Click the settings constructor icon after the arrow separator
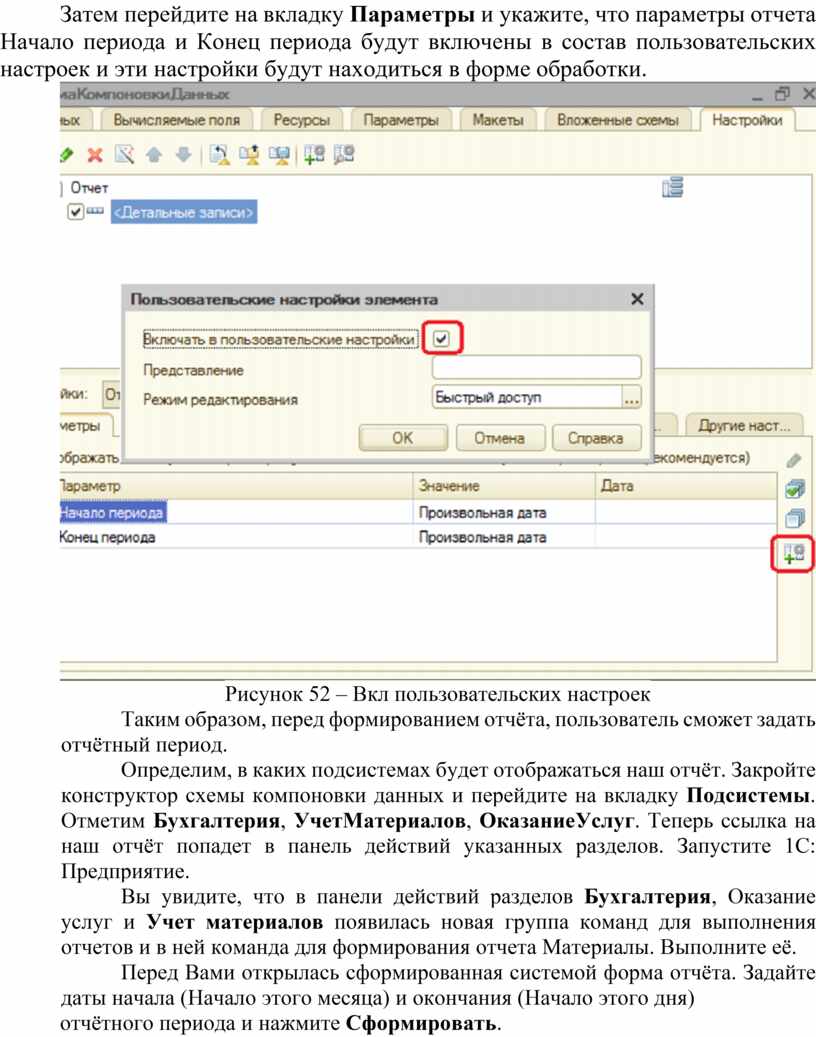Image resolution: width=816 pixels, height=1037 pixels. pyautogui.click(x=220, y=155)
